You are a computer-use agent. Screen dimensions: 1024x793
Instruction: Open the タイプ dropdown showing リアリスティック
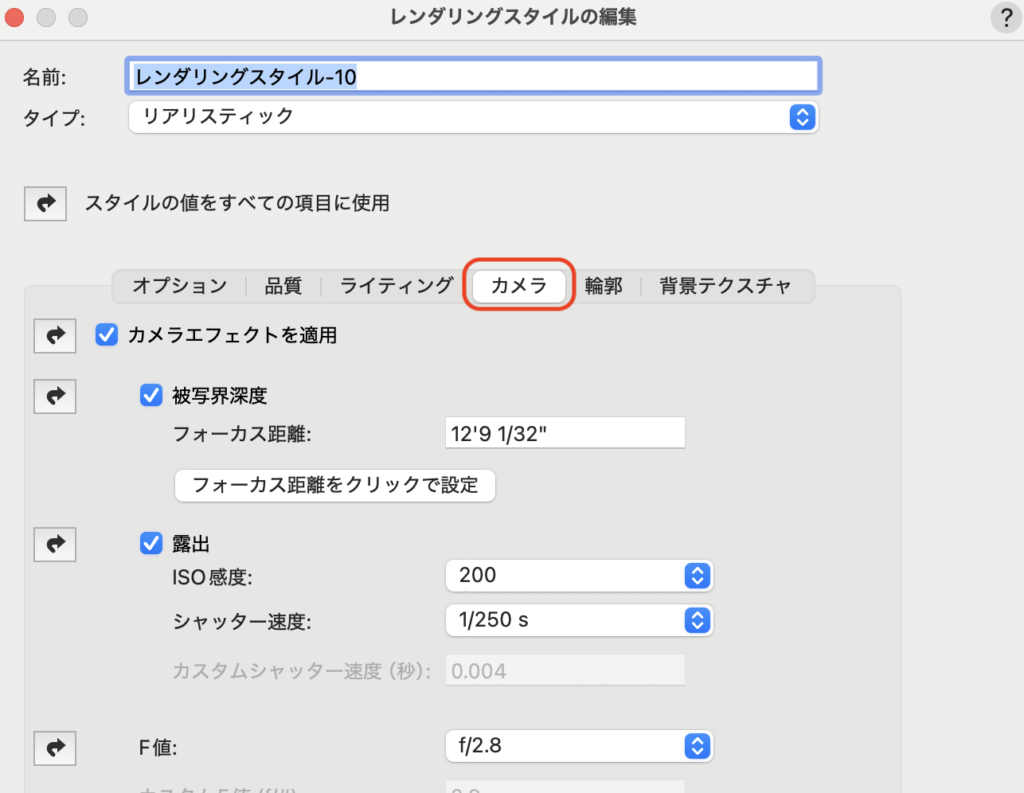(x=473, y=117)
